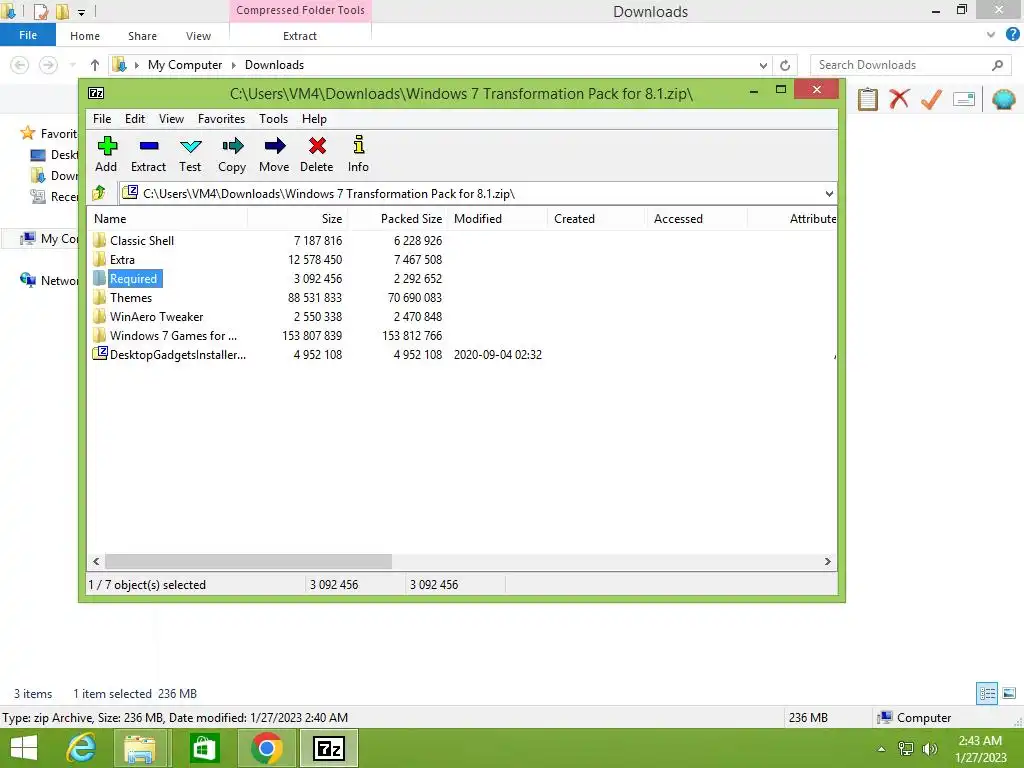Show hidden system tray icons
1024x768 pixels.
(882, 749)
